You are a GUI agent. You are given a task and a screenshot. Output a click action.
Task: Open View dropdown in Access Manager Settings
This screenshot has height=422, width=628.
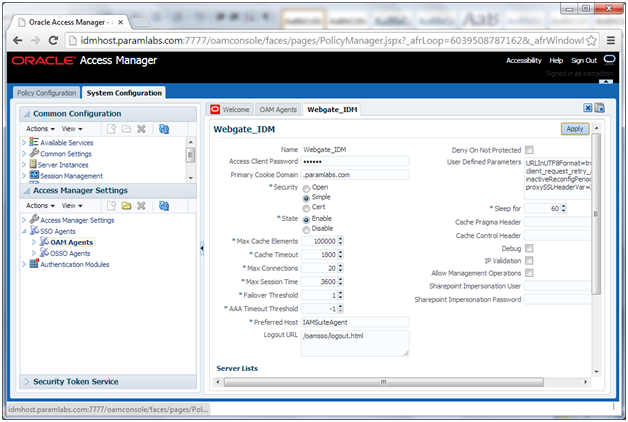[x=72, y=206]
